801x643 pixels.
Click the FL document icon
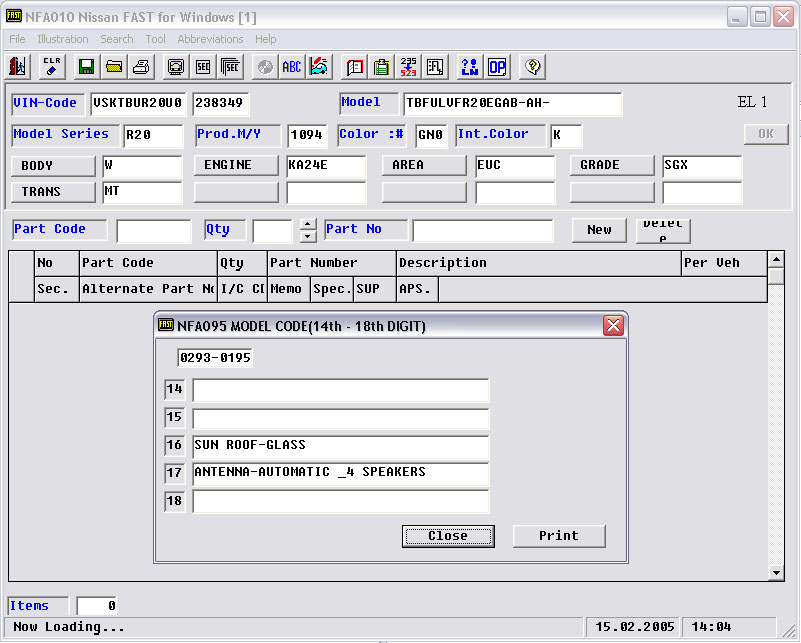[x=435, y=67]
